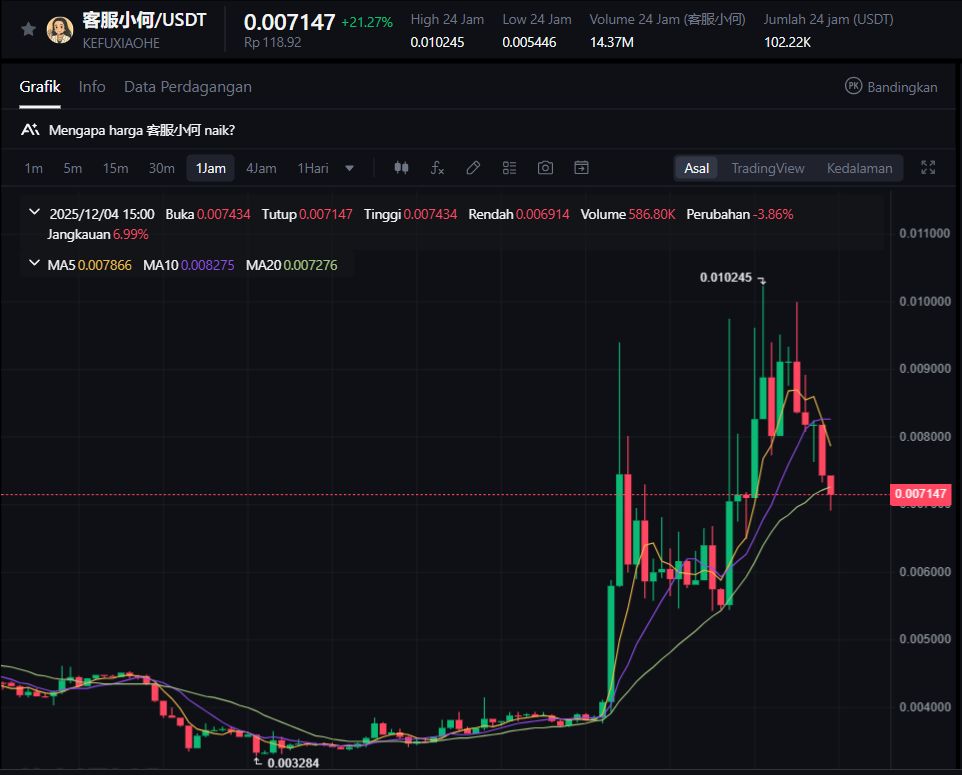Image resolution: width=962 pixels, height=775 pixels.
Task: Click the current price label 0.007147 on axis
Action: point(920,494)
